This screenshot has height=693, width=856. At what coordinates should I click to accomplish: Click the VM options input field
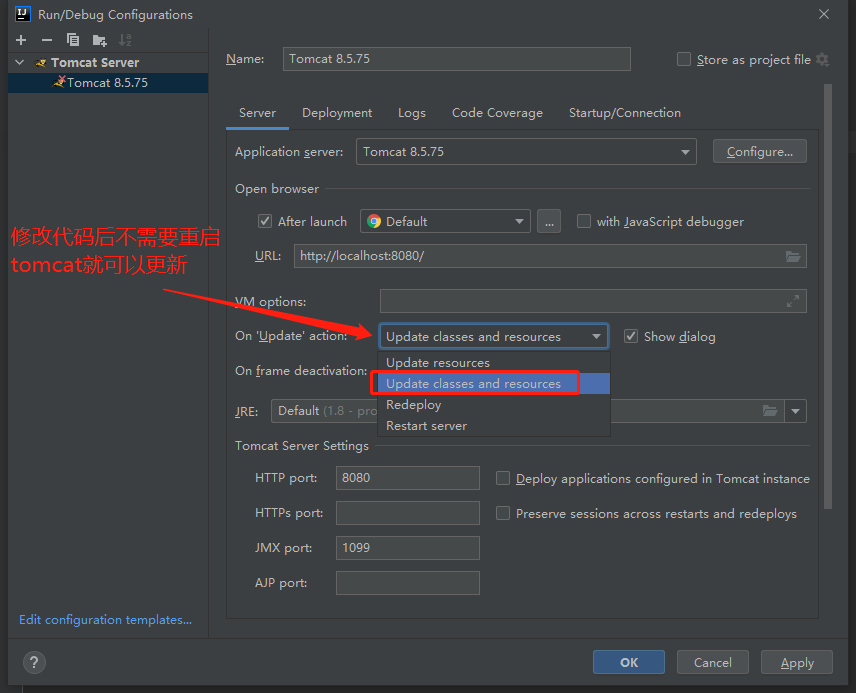pyautogui.click(x=593, y=301)
